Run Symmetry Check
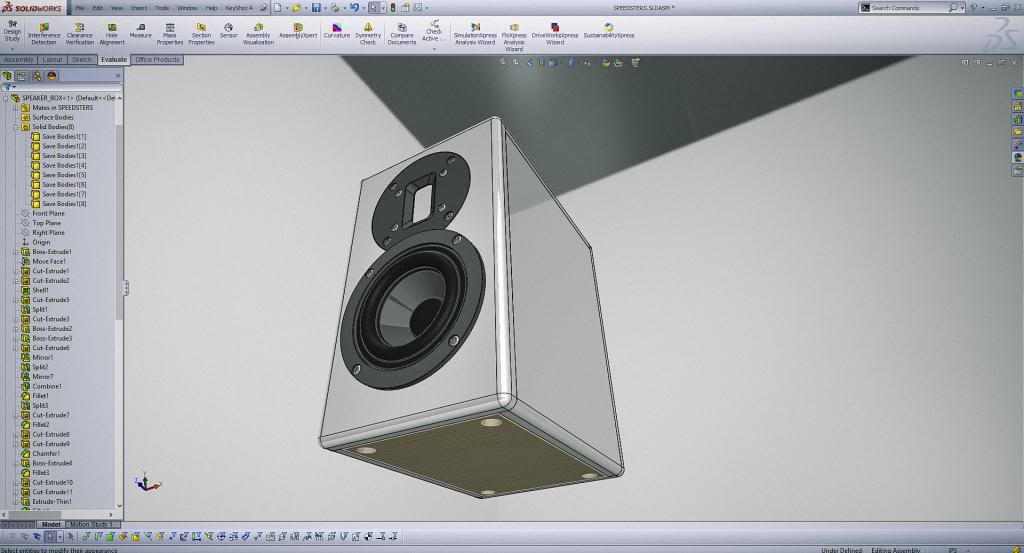Viewport: 1024px width, 553px height. click(x=368, y=34)
